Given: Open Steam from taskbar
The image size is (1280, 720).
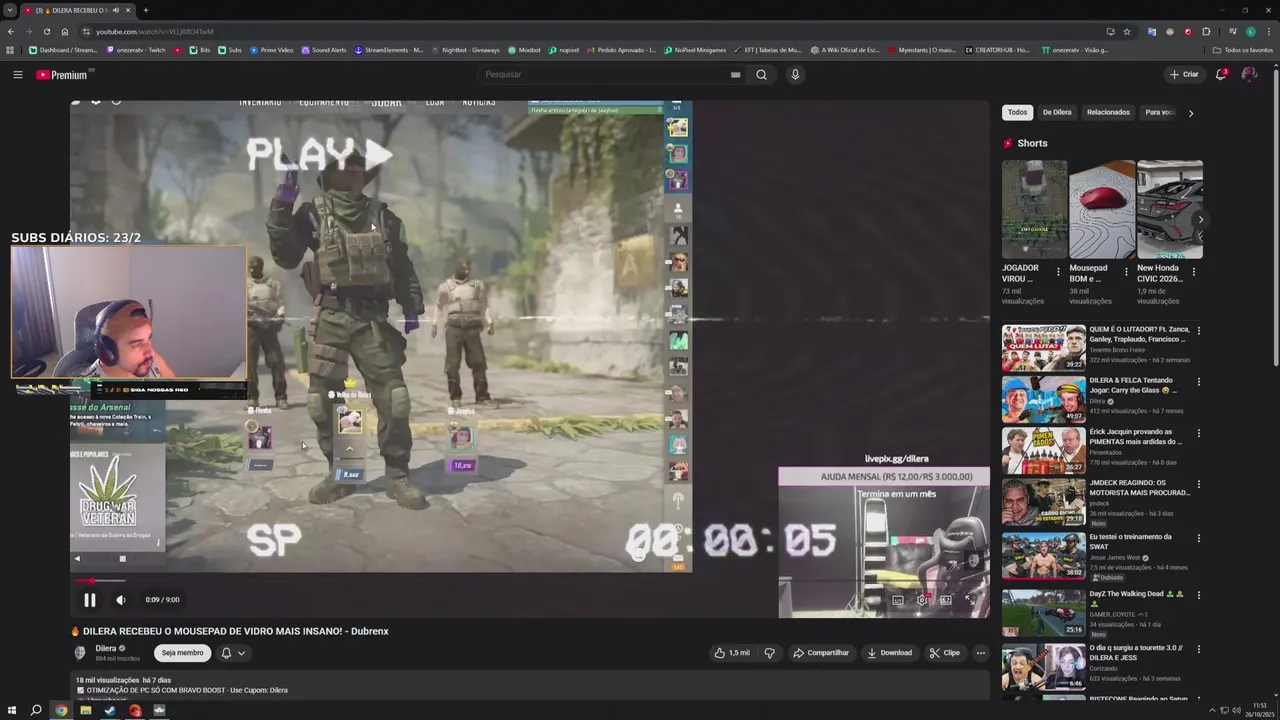Looking at the screenshot, I should click(110, 711).
